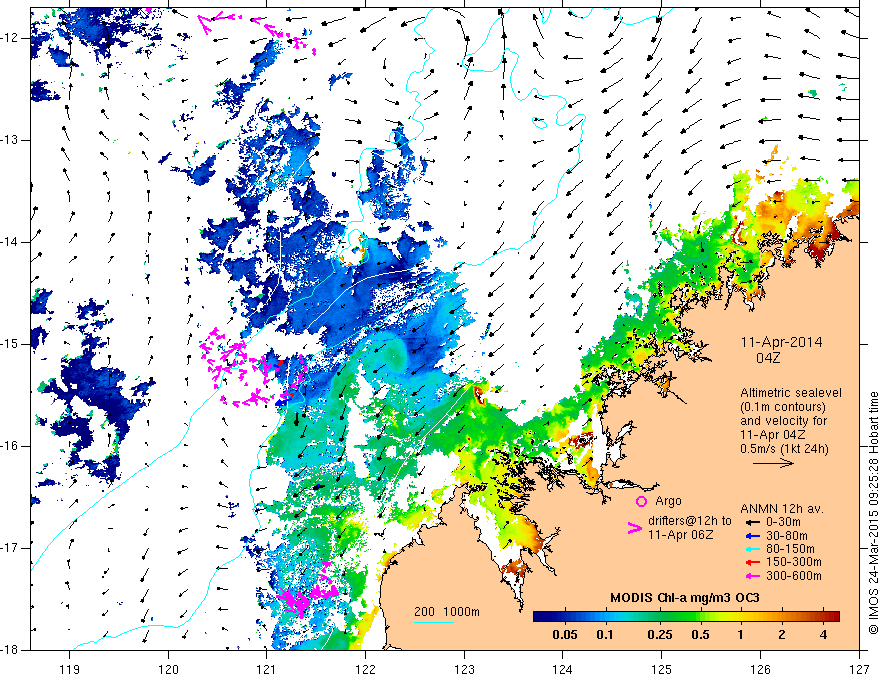Click latitude axis label '-12'
880x680 pixels.
coord(10,38)
